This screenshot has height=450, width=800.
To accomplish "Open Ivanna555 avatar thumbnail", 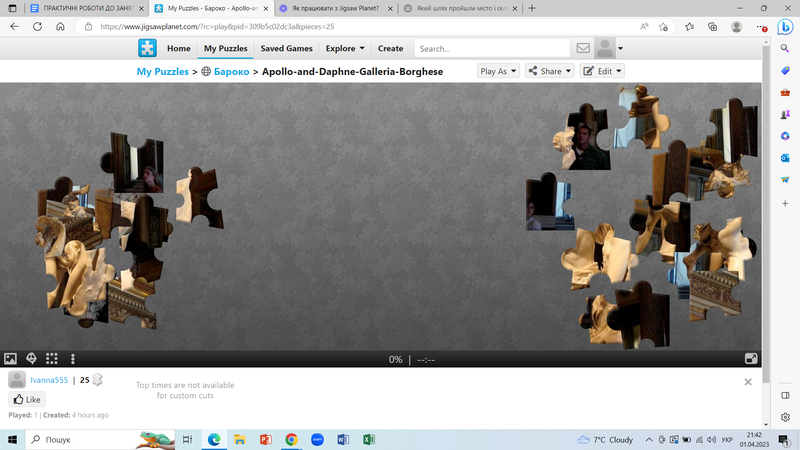I will 17,380.
